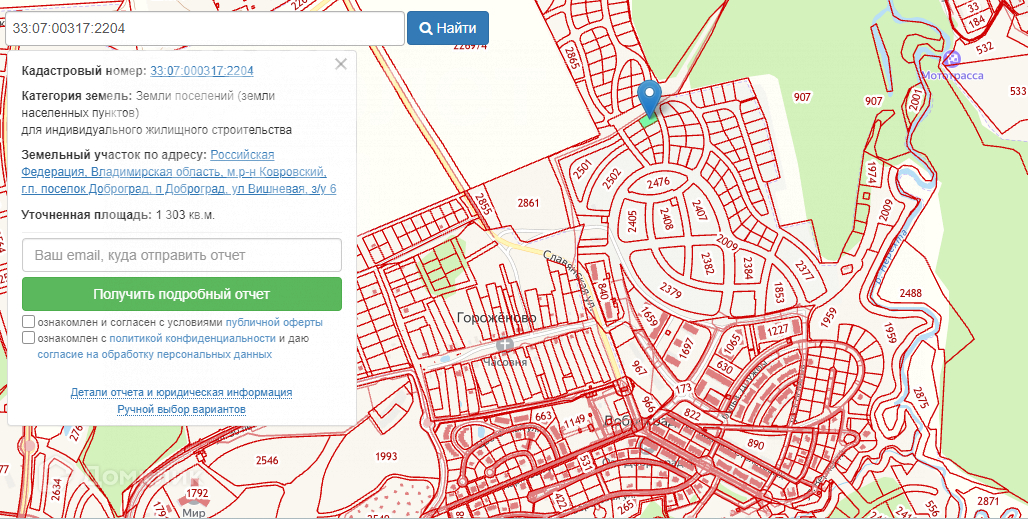Click the Мототрасса map icon

pyautogui.click(x=951, y=59)
